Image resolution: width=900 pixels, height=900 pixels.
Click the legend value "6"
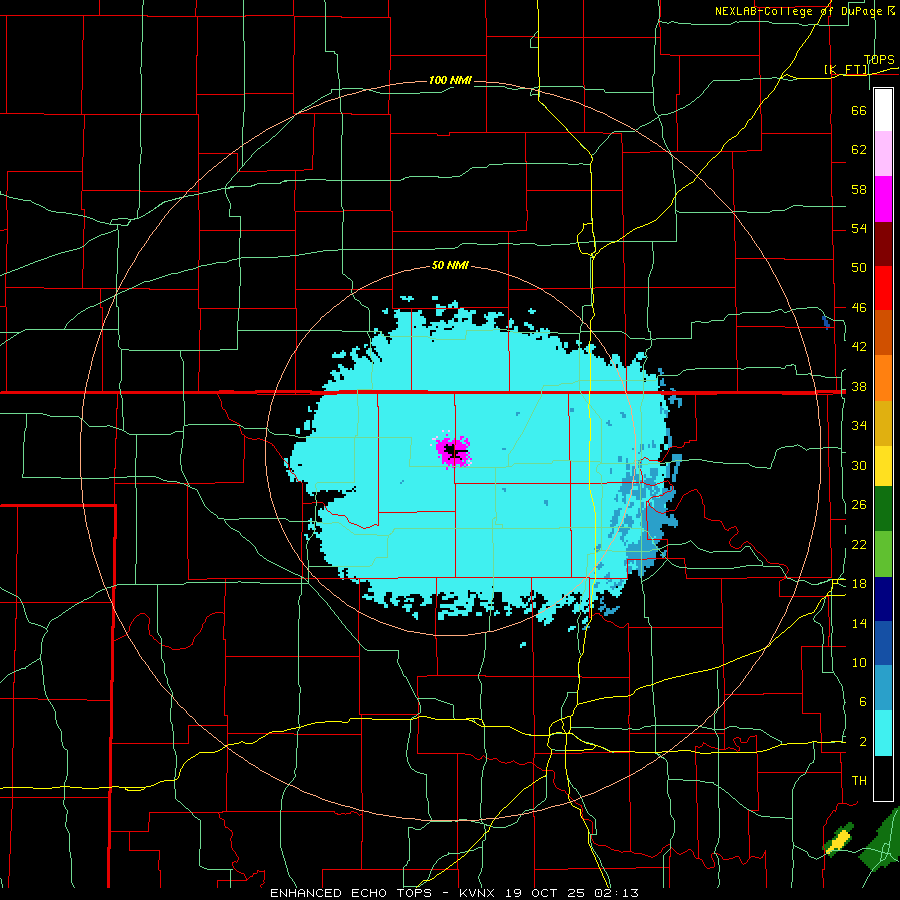(863, 702)
